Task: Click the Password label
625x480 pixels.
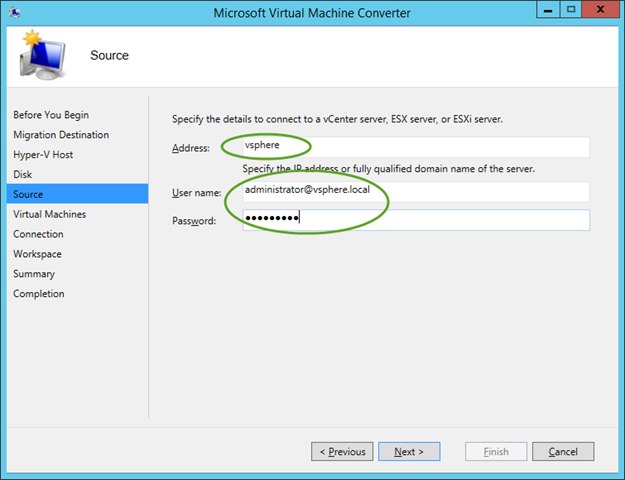Action: coord(194,220)
